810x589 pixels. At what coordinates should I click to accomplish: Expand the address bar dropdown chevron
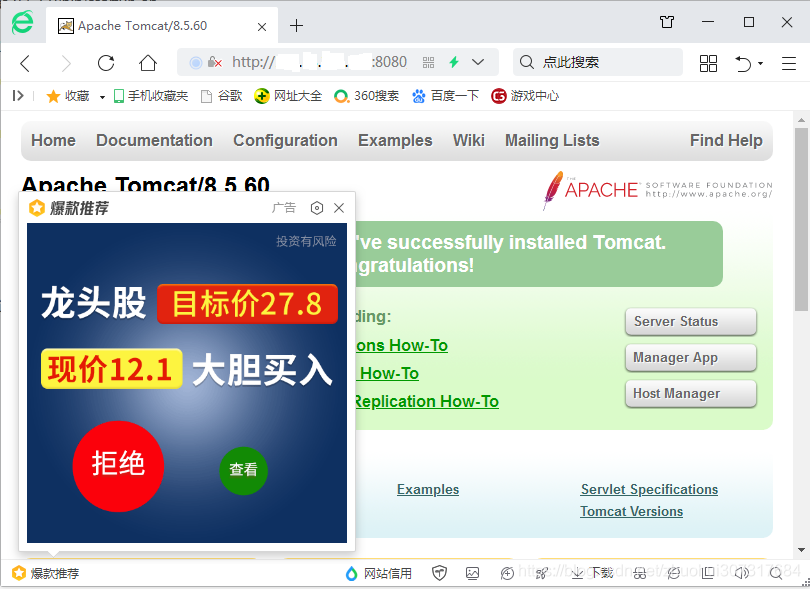coord(478,63)
